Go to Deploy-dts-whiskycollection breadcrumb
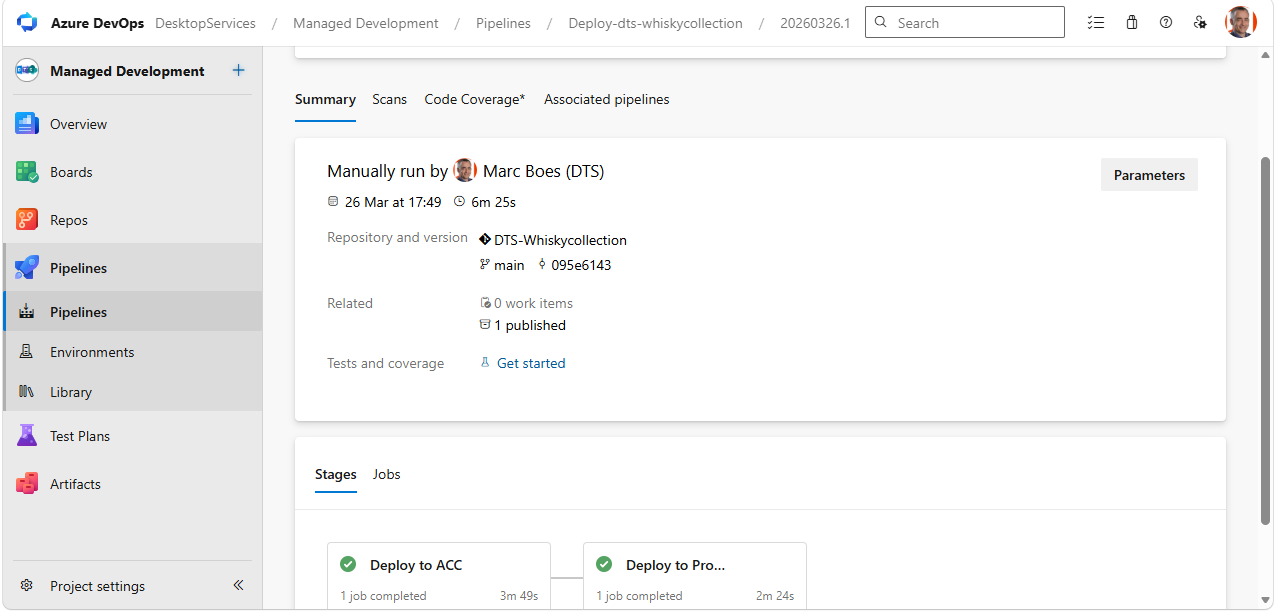The height and width of the screenshot is (612, 1274). pyautogui.click(x=655, y=23)
